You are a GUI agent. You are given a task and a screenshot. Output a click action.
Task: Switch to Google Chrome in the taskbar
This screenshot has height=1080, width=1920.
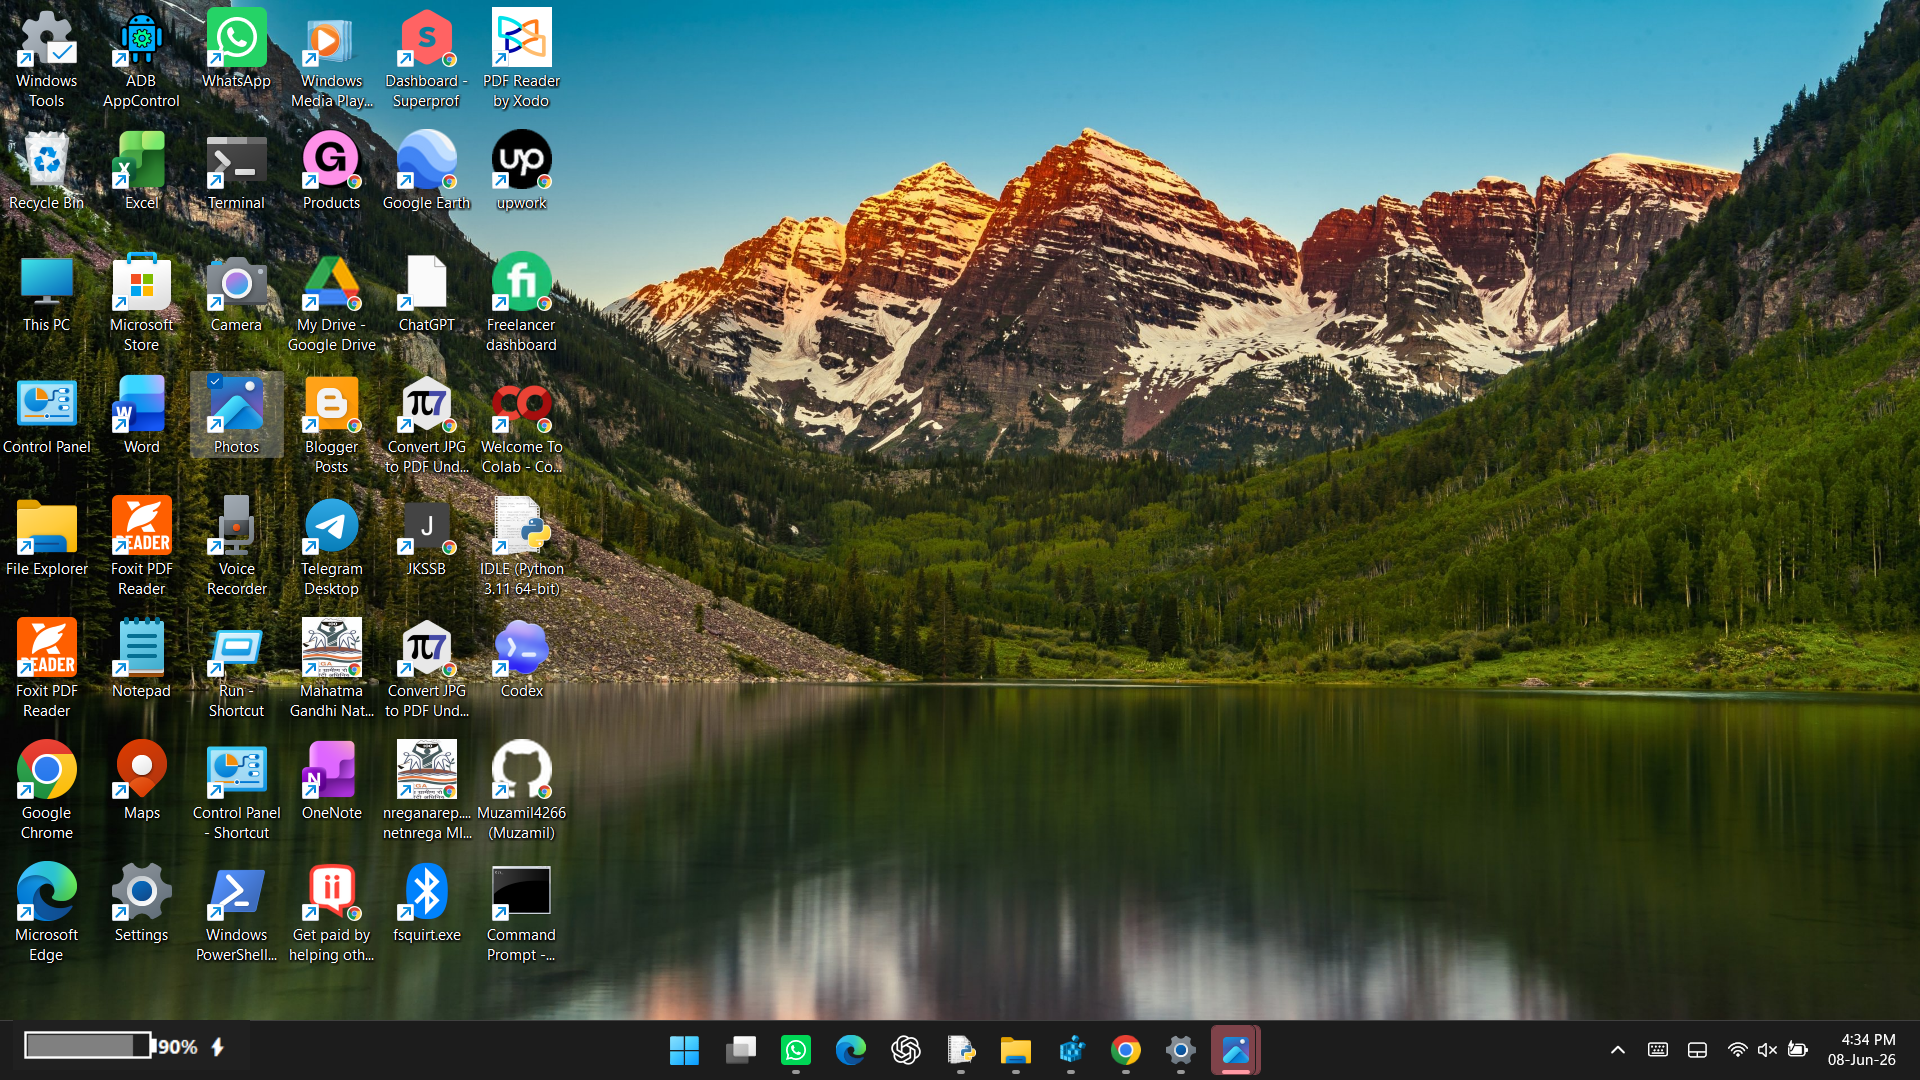pyautogui.click(x=1126, y=1050)
